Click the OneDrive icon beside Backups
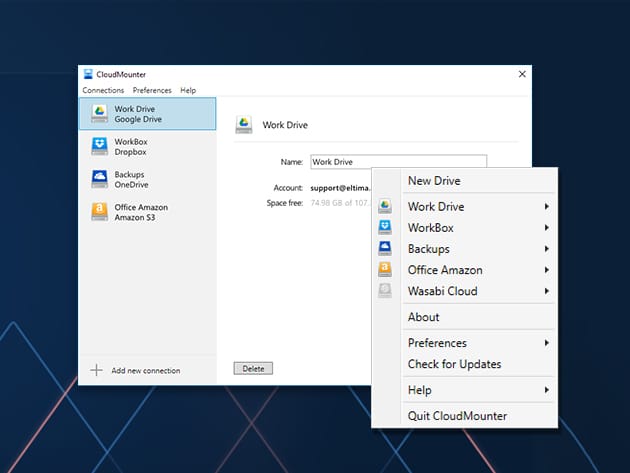This screenshot has height=473, width=630. [99, 178]
